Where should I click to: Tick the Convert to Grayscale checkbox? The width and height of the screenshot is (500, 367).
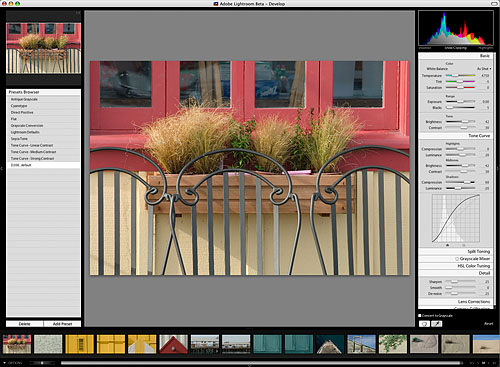420,315
